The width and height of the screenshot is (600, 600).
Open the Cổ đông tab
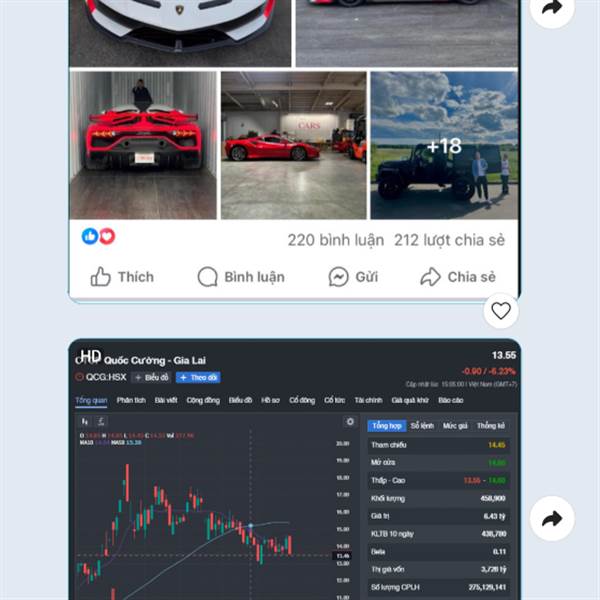tap(302, 400)
